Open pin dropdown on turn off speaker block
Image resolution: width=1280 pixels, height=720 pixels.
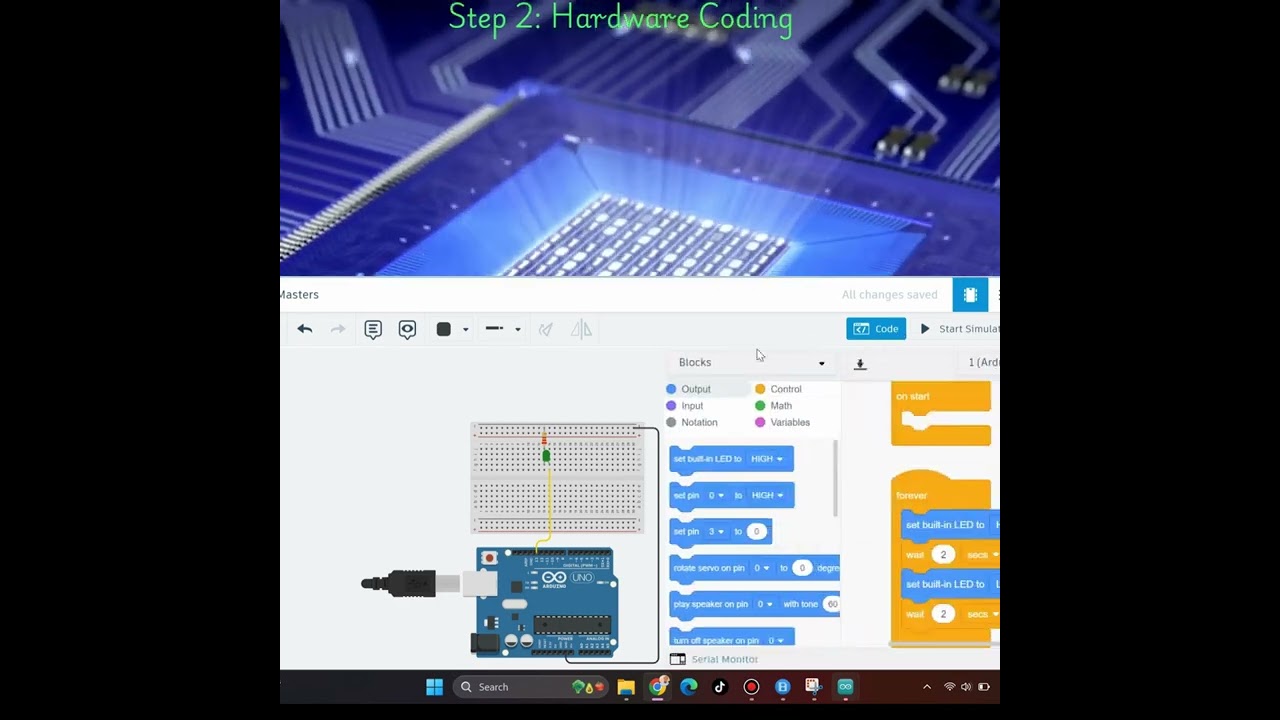point(776,640)
